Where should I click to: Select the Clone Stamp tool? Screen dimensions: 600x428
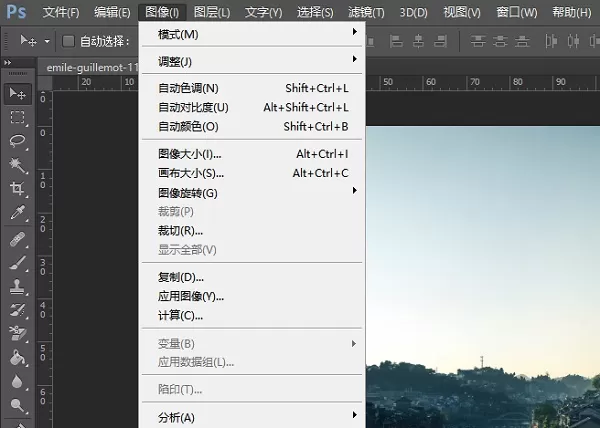(x=18, y=286)
